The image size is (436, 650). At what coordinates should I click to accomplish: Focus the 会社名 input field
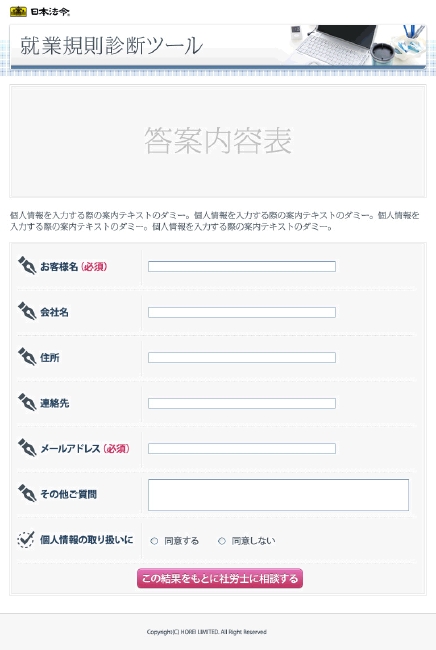pyautogui.click(x=242, y=312)
